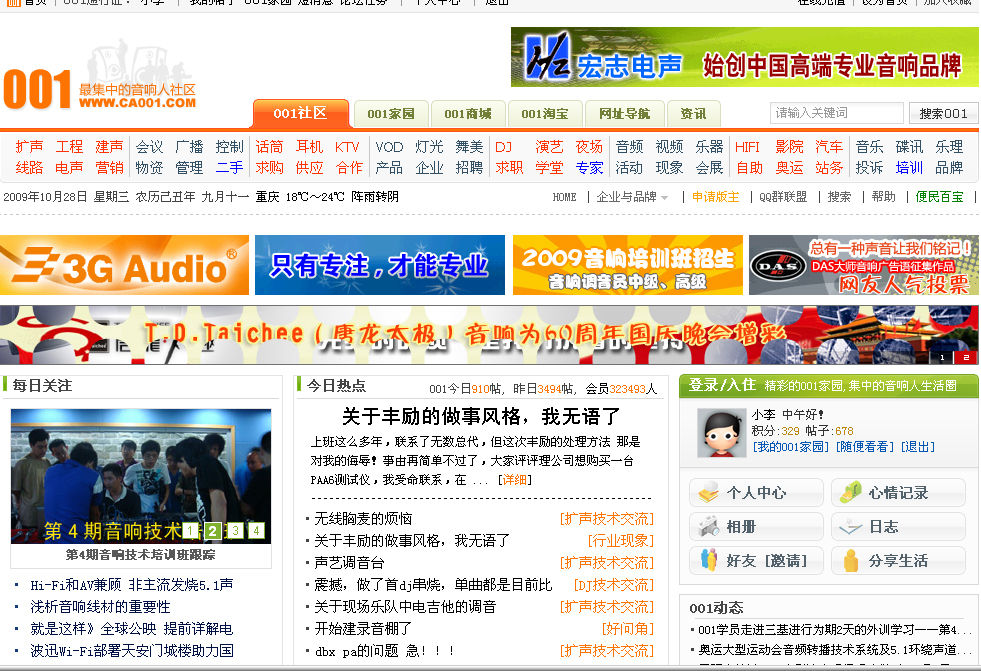Open the 第4期音响技术培训班跟踪 caption link

[x=141, y=555]
